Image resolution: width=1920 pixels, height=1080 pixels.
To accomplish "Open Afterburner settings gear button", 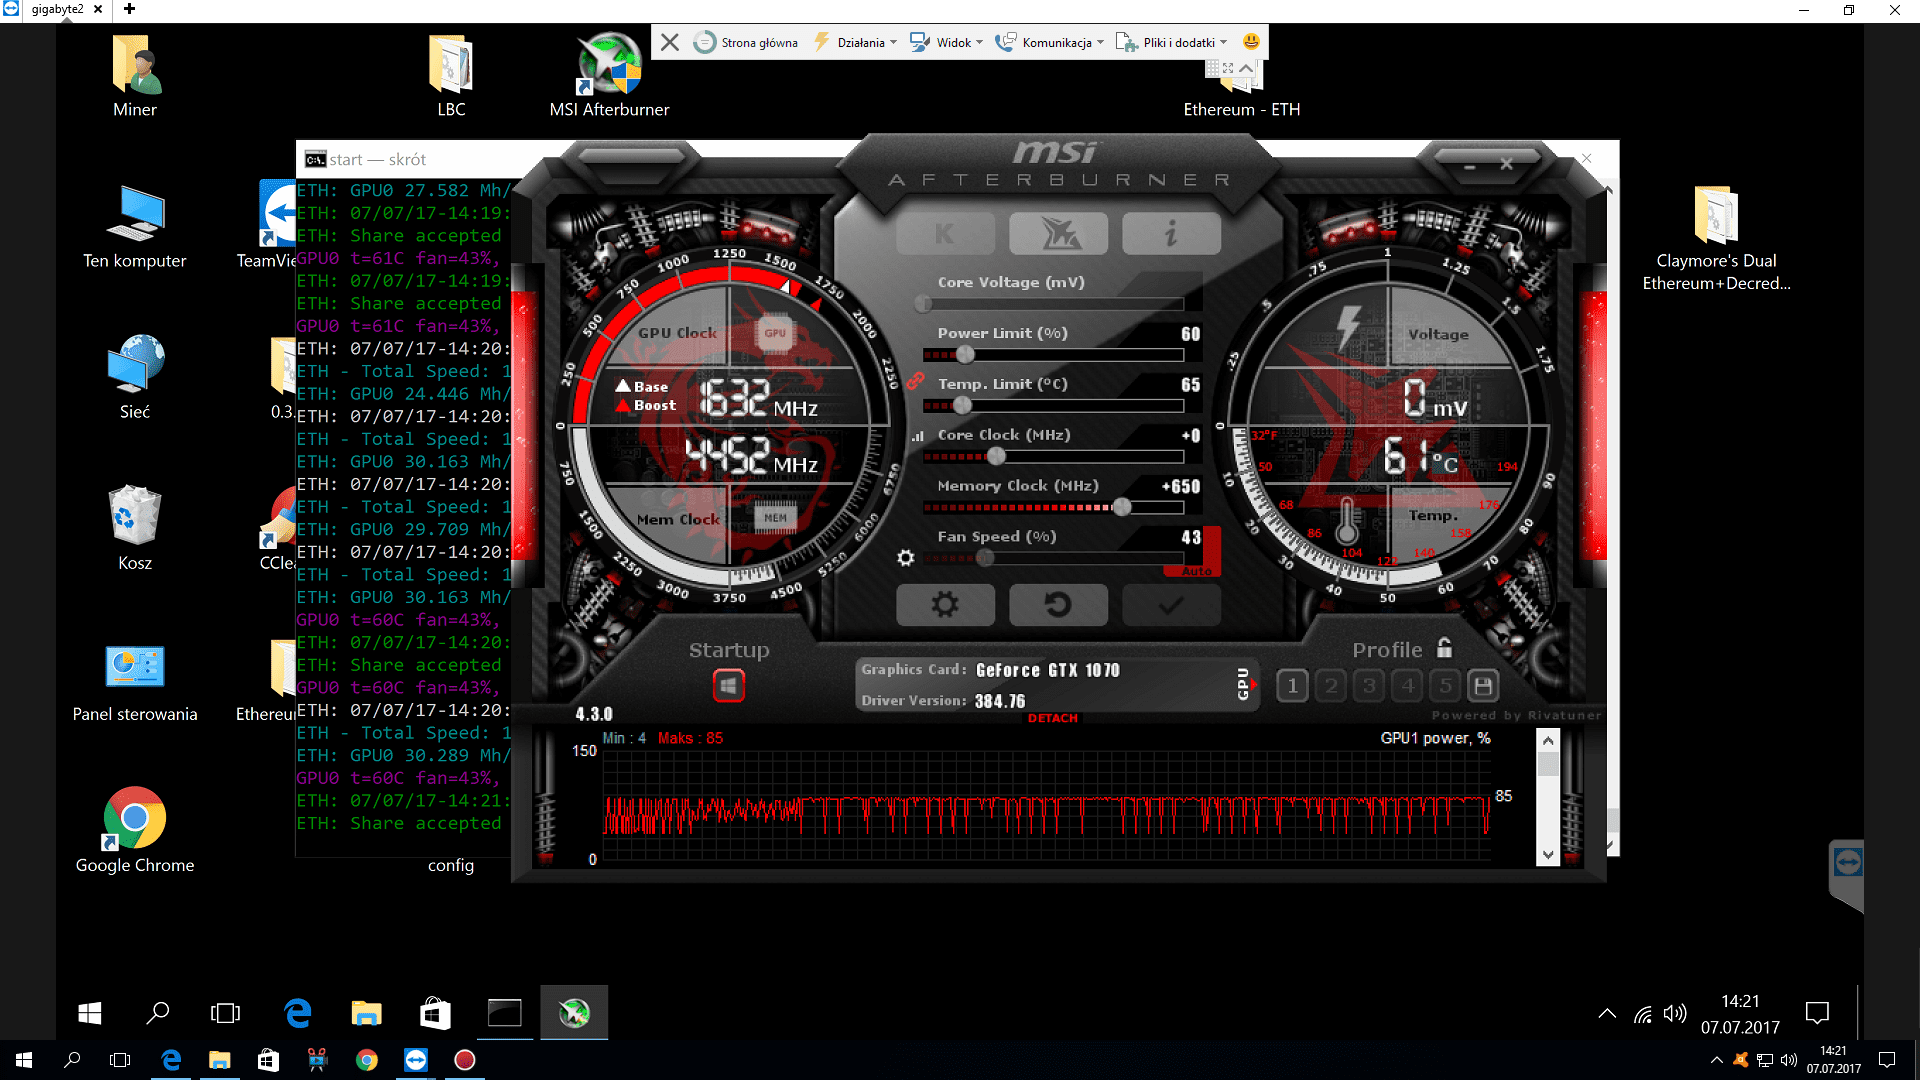I will click(945, 604).
